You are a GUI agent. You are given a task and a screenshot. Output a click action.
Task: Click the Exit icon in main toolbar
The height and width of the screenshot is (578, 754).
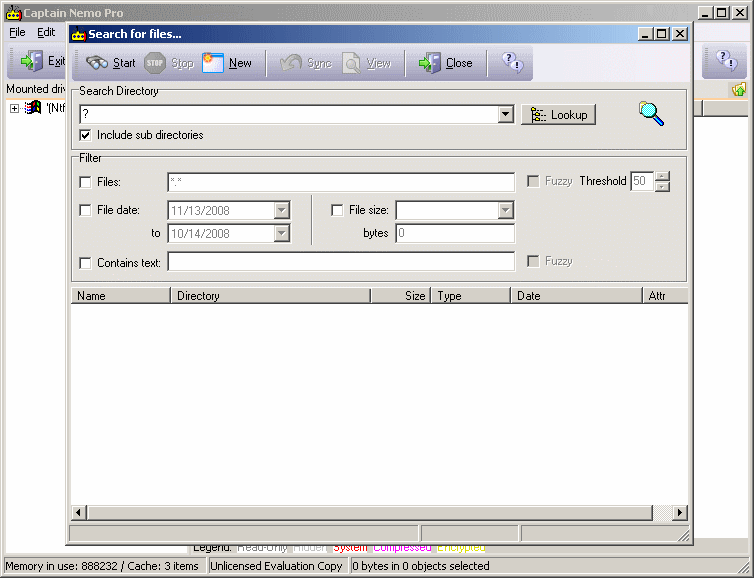click(x=32, y=62)
